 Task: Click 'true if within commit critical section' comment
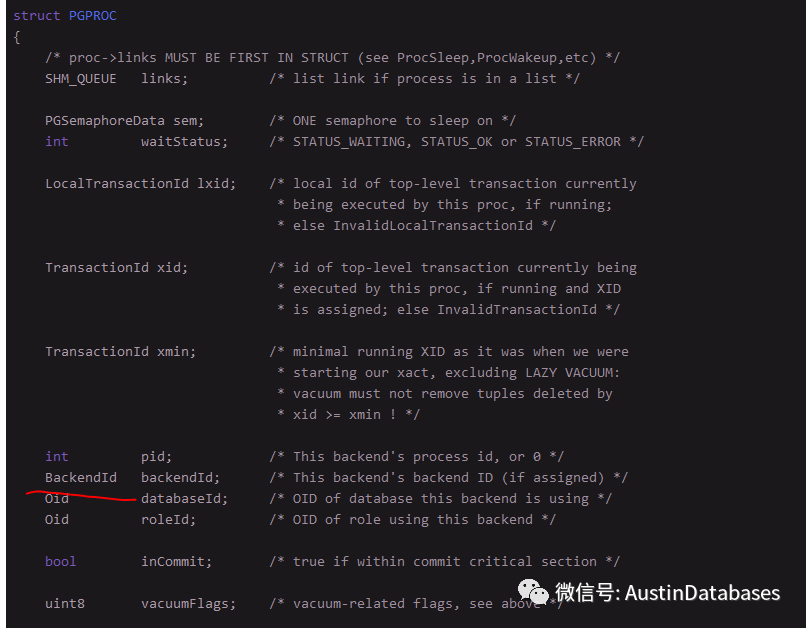(x=445, y=562)
